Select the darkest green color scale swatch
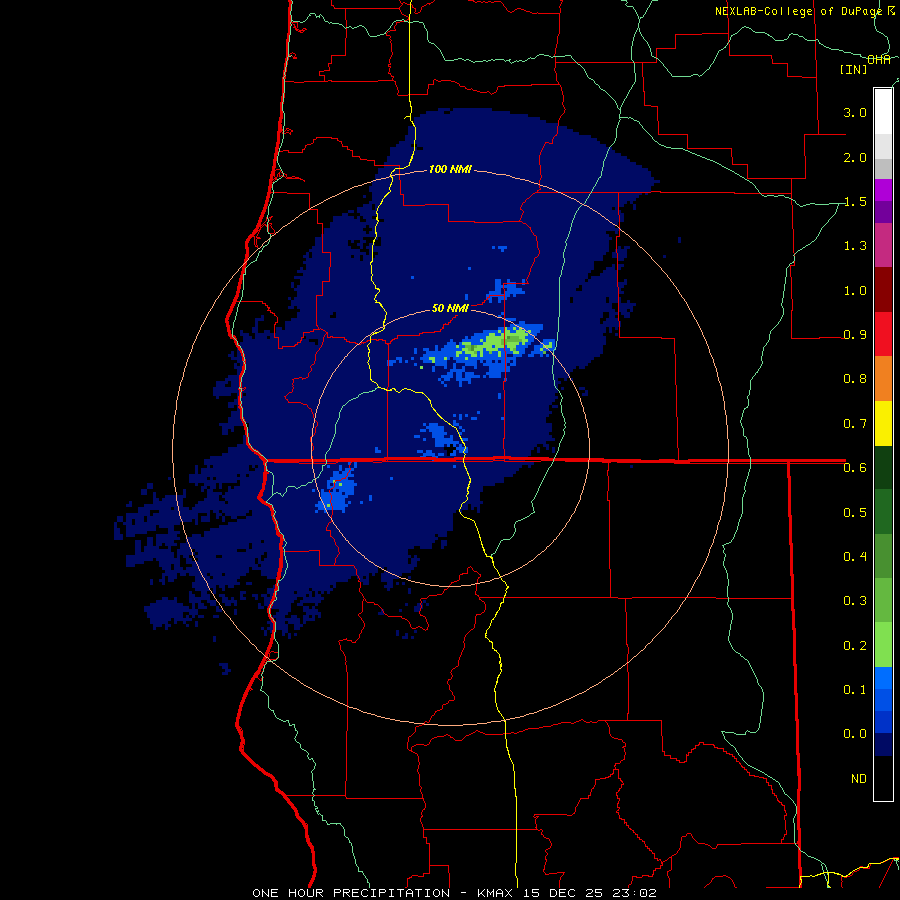Viewport: 900px width, 900px height. click(x=883, y=467)
